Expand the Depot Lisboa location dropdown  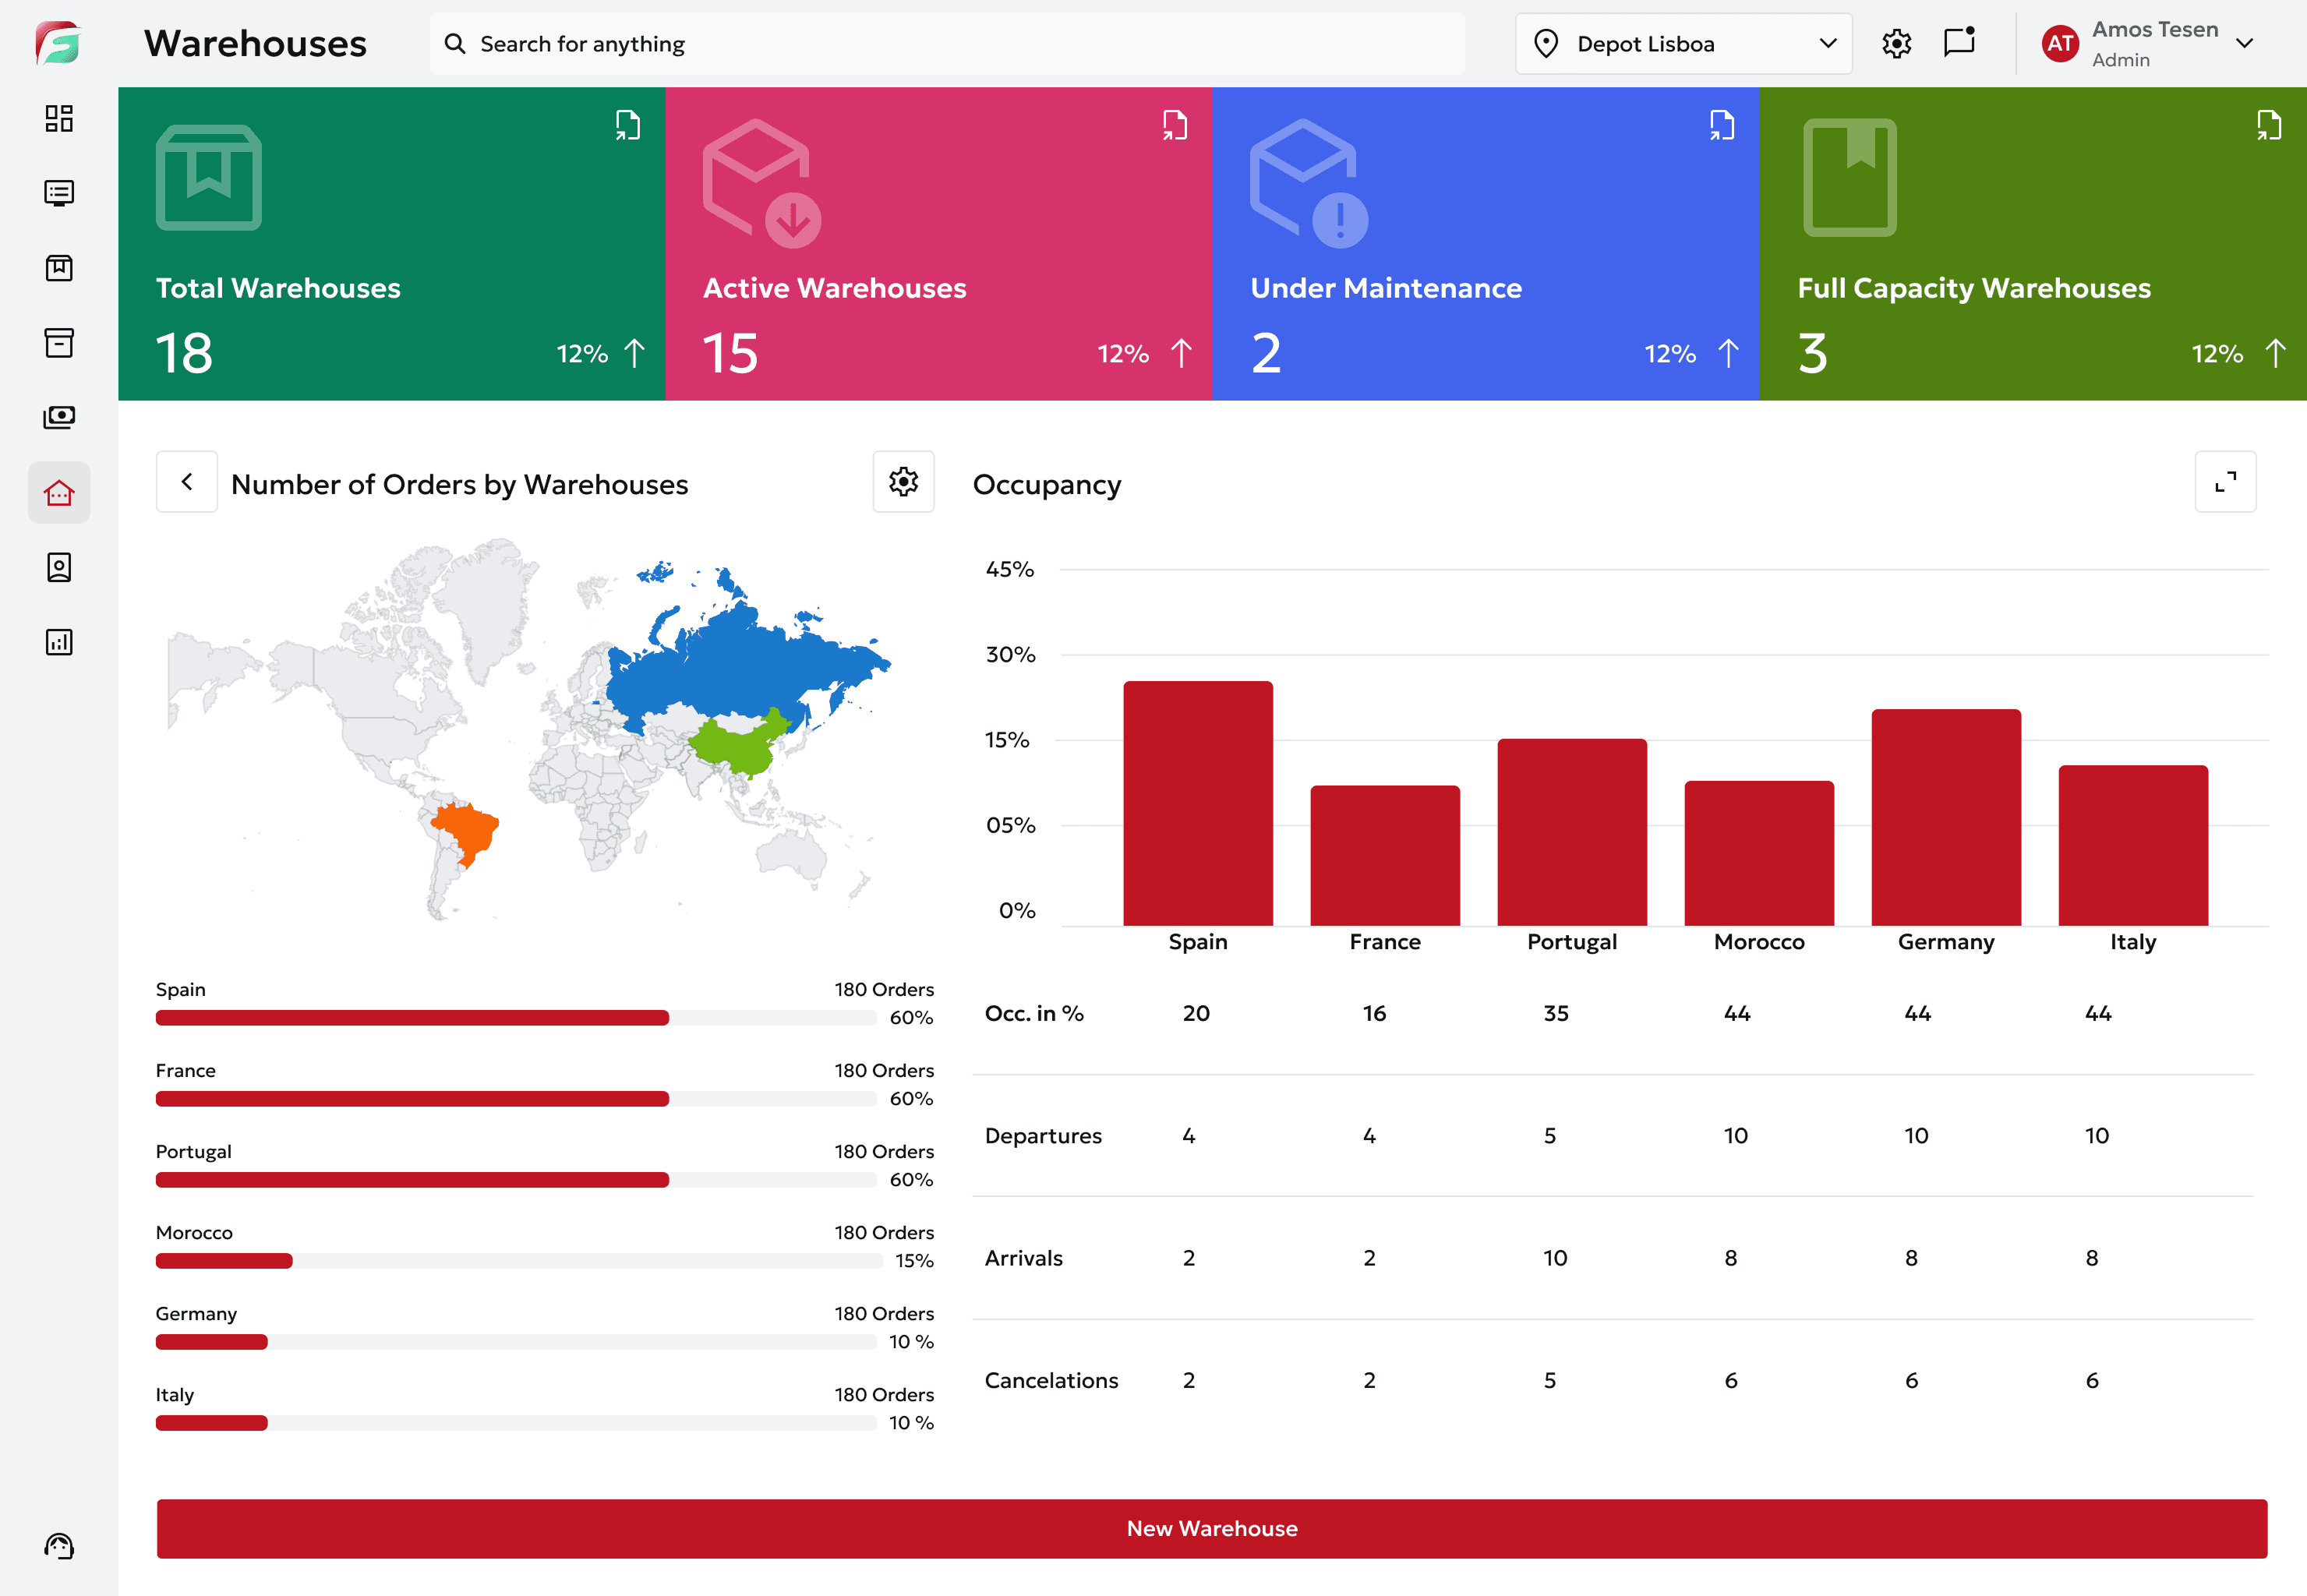[1683, 44]
